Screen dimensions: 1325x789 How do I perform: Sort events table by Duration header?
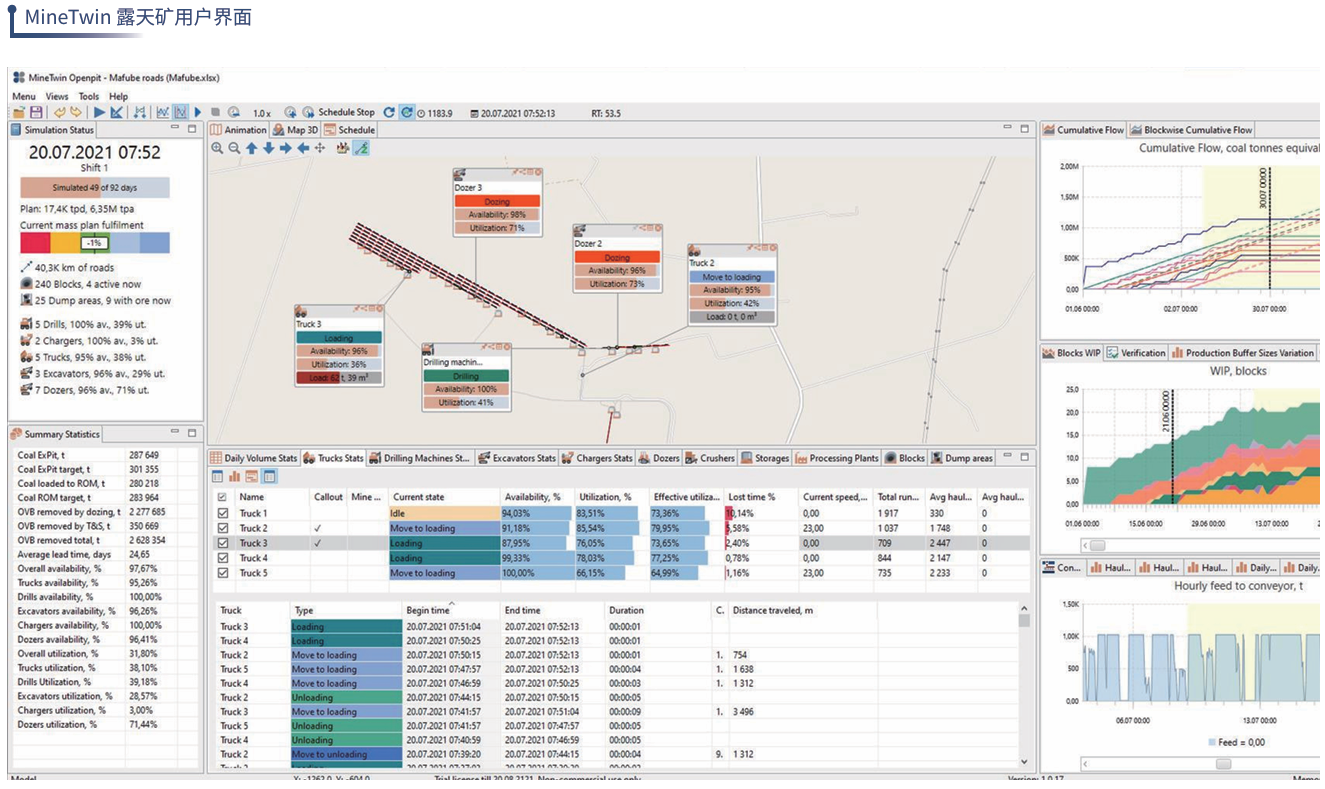[627, 610]
